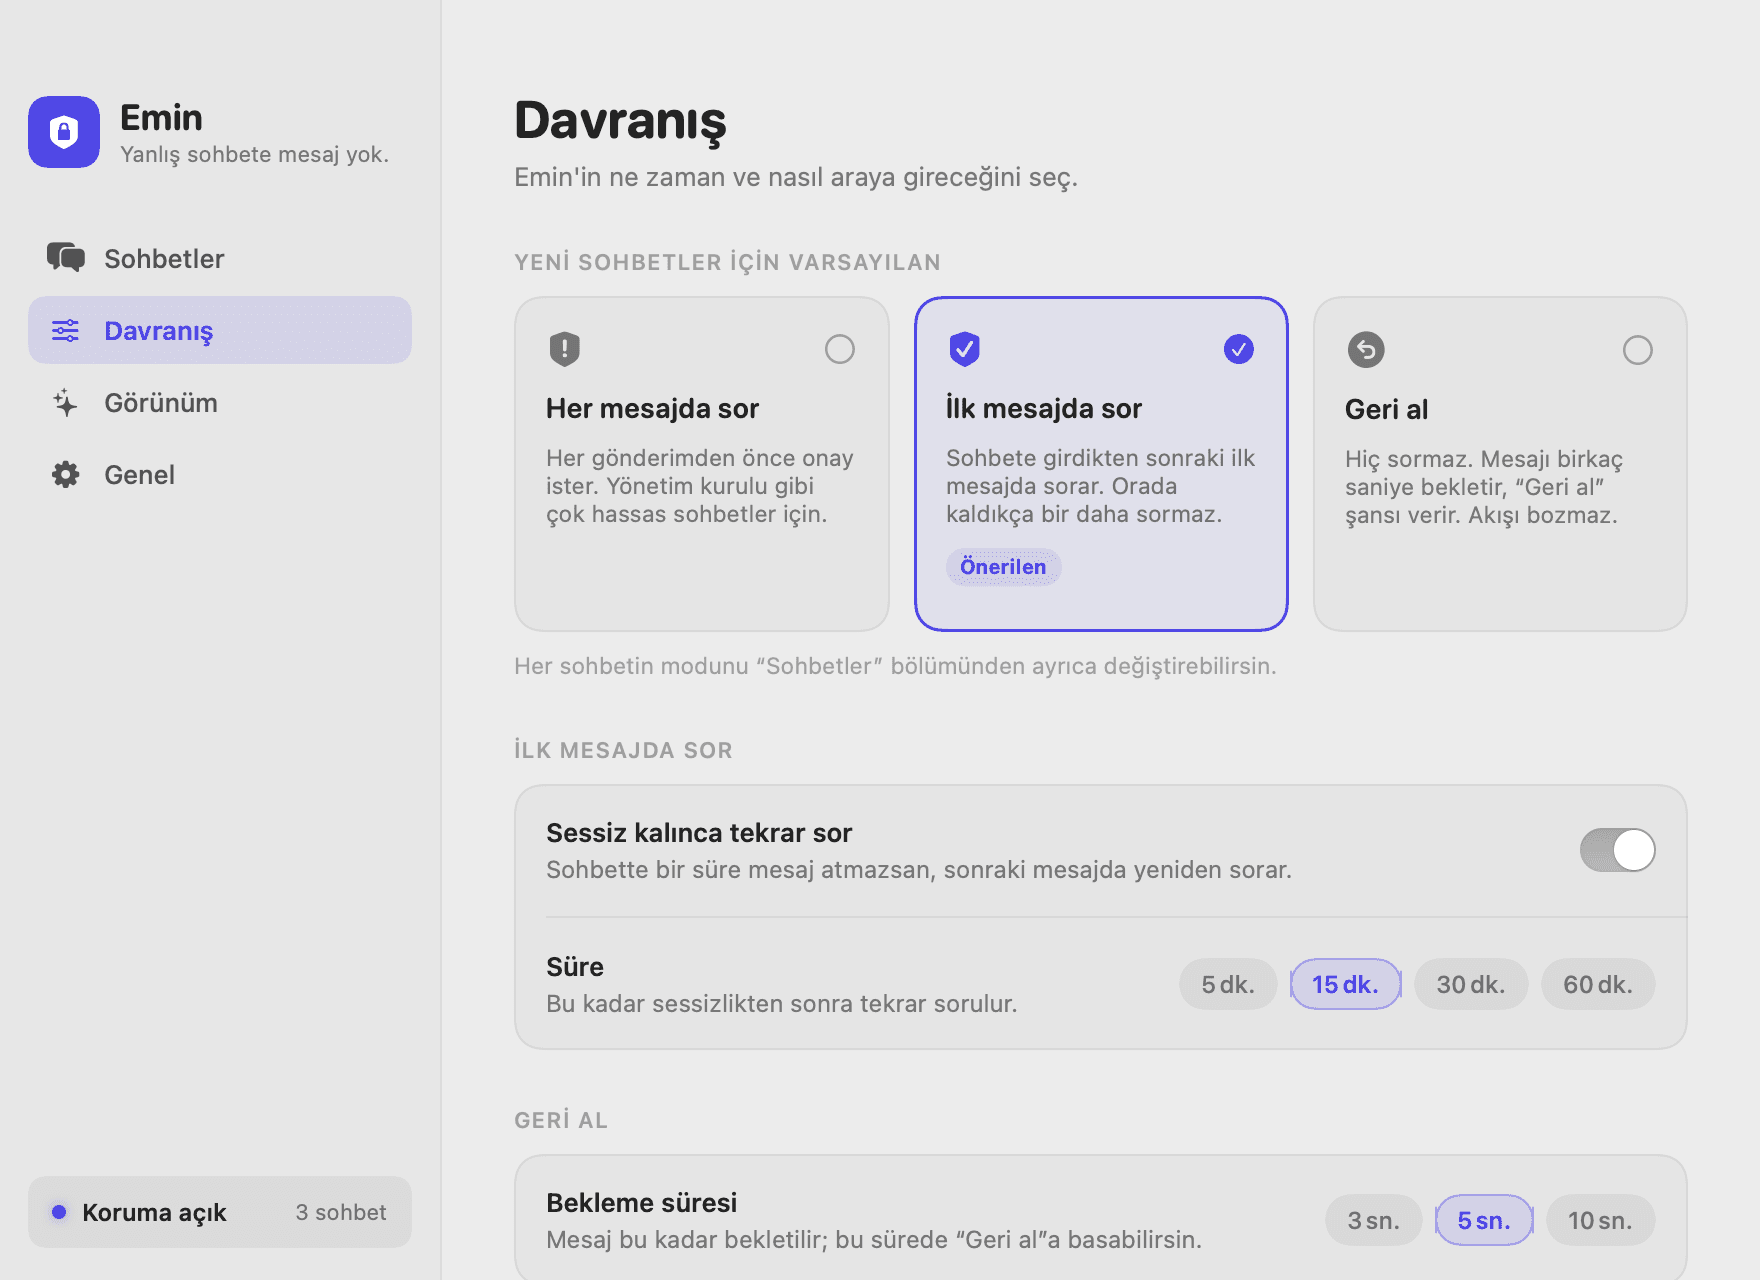
Task: Open the Davranış section
Action: (x=220, y=330)
